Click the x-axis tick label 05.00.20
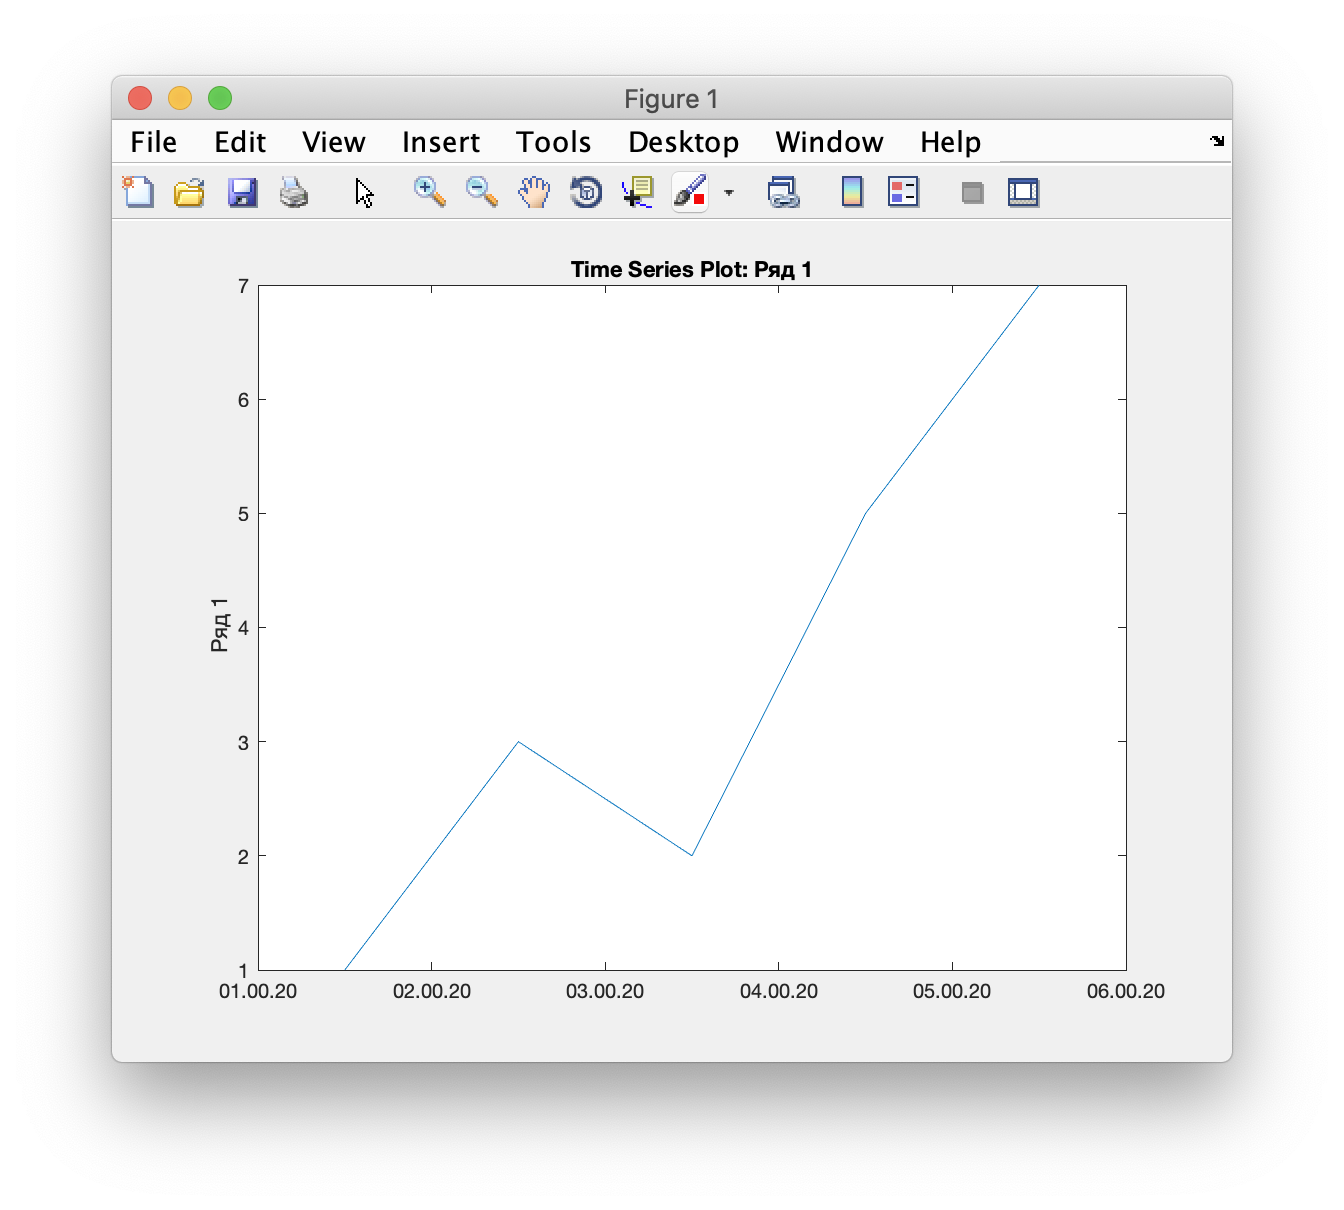Screen dimensions: 1344x1210 952,991
